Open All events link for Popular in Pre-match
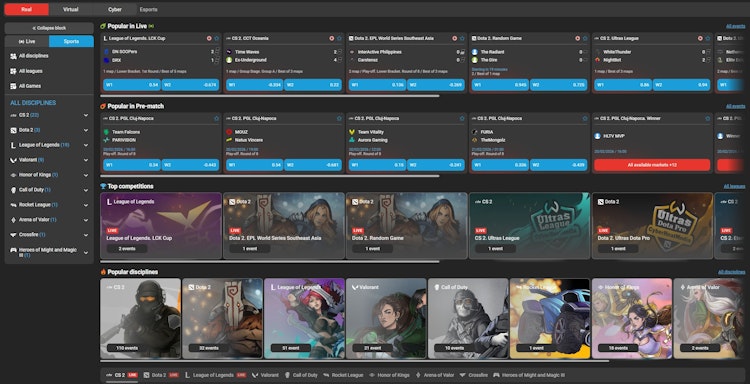 click(x=735, y=106)
